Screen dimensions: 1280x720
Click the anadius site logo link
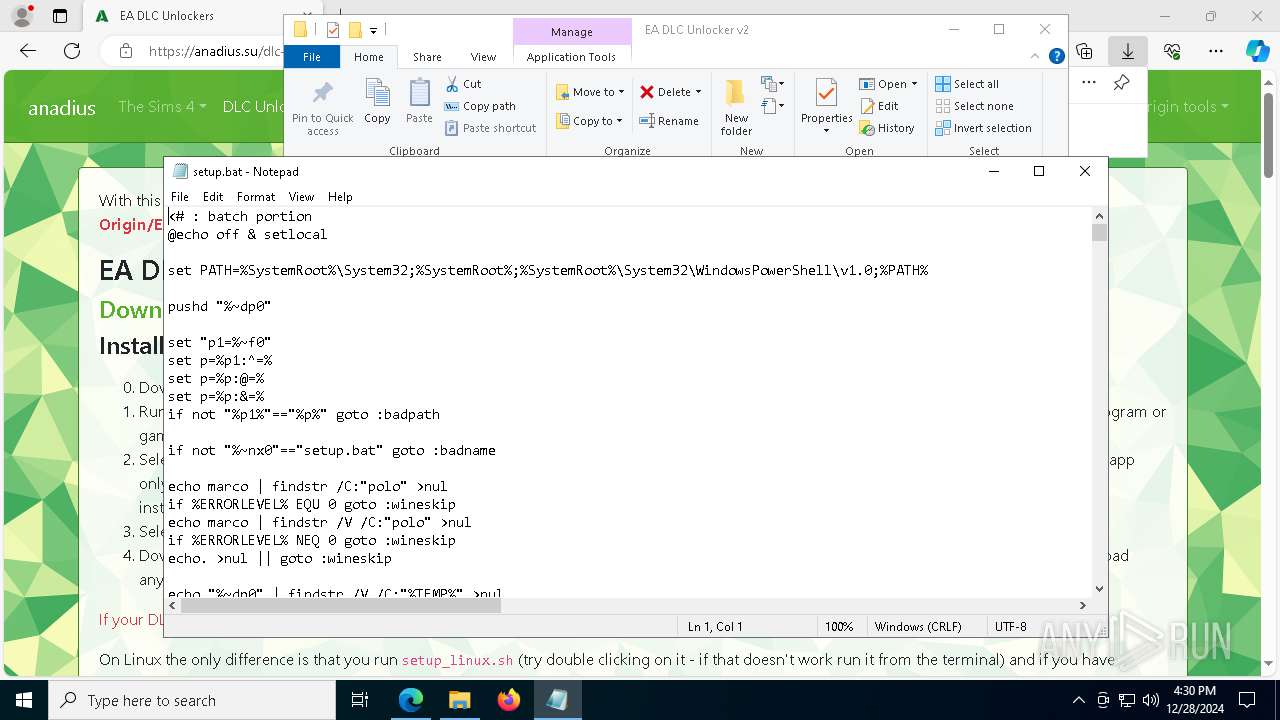(x=62, y=107)
